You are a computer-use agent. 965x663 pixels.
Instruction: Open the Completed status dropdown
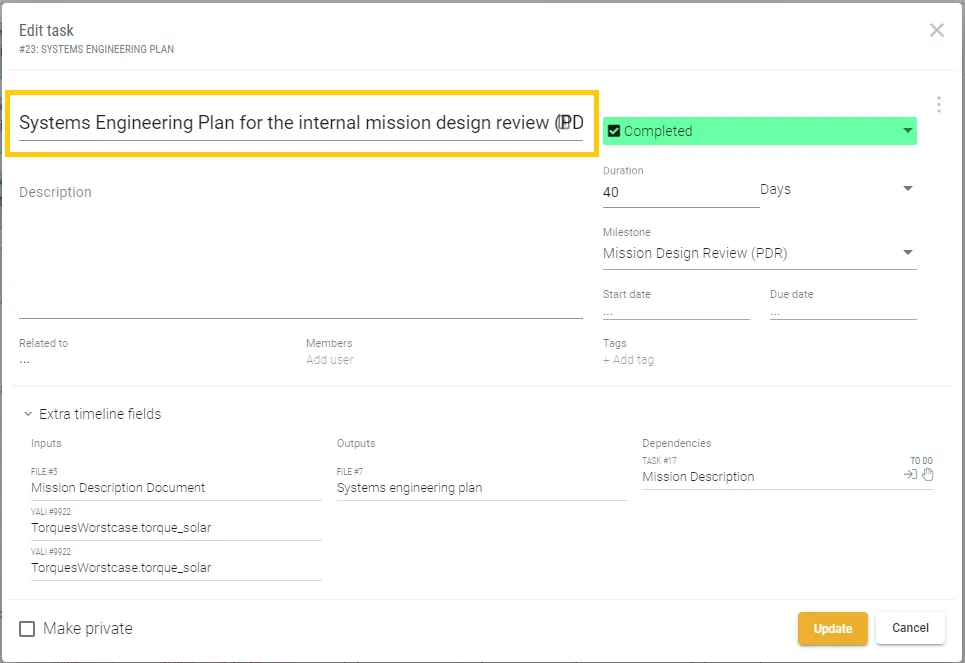(907, 131)
